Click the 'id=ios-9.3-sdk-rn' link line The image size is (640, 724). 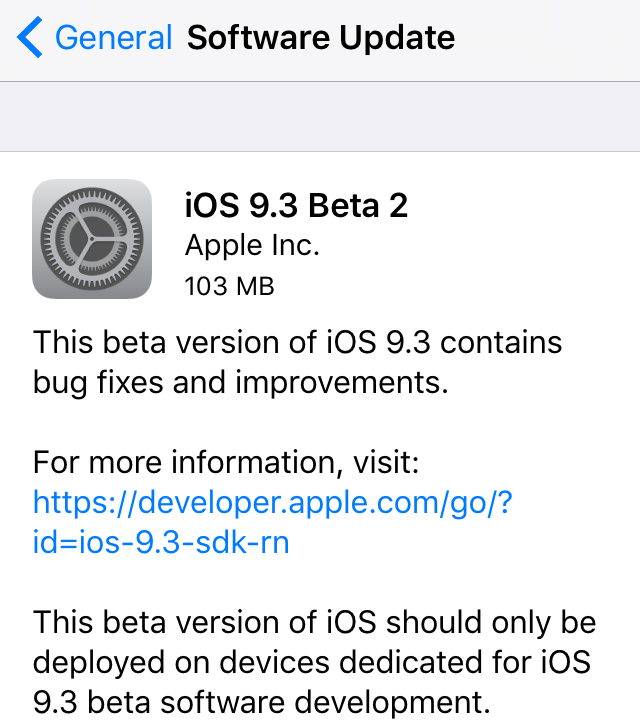162,542
